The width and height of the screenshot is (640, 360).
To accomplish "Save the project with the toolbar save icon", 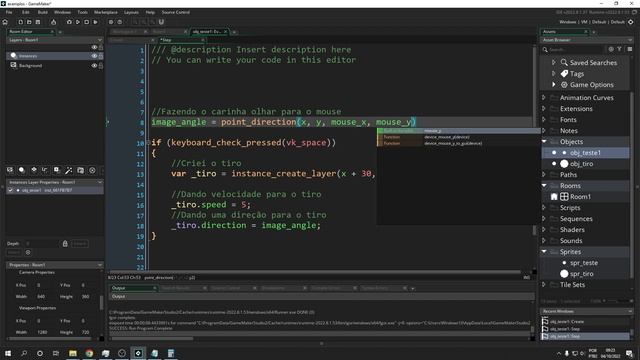I will (38, 22).
